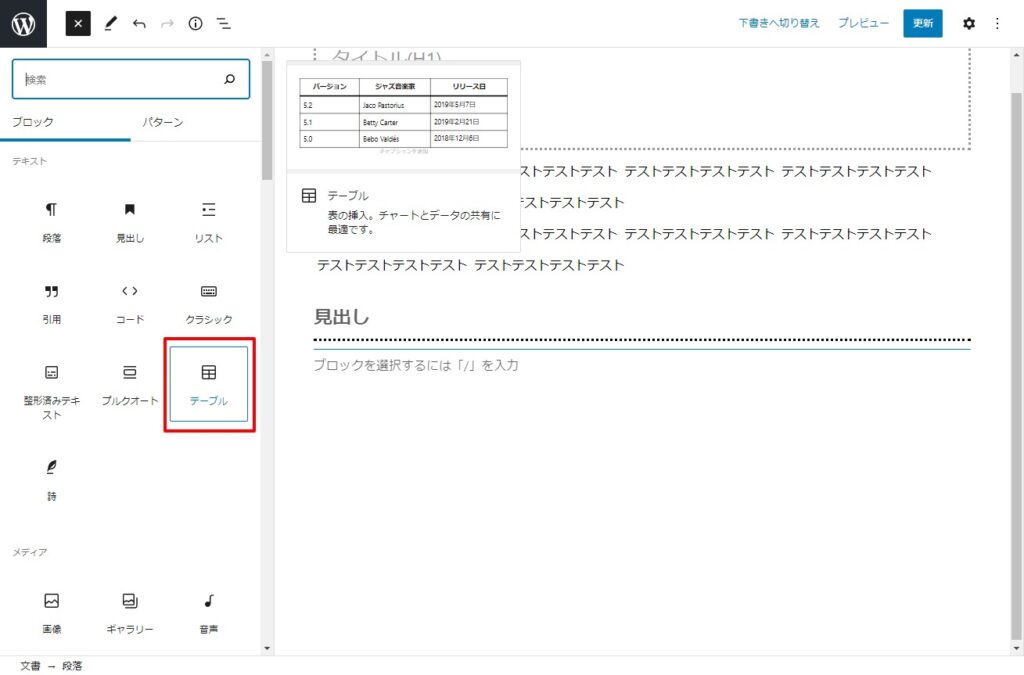The image size is (1024, 675).
Task: Insert a Heading (見出し) block
Action: [x=130, y=221]
